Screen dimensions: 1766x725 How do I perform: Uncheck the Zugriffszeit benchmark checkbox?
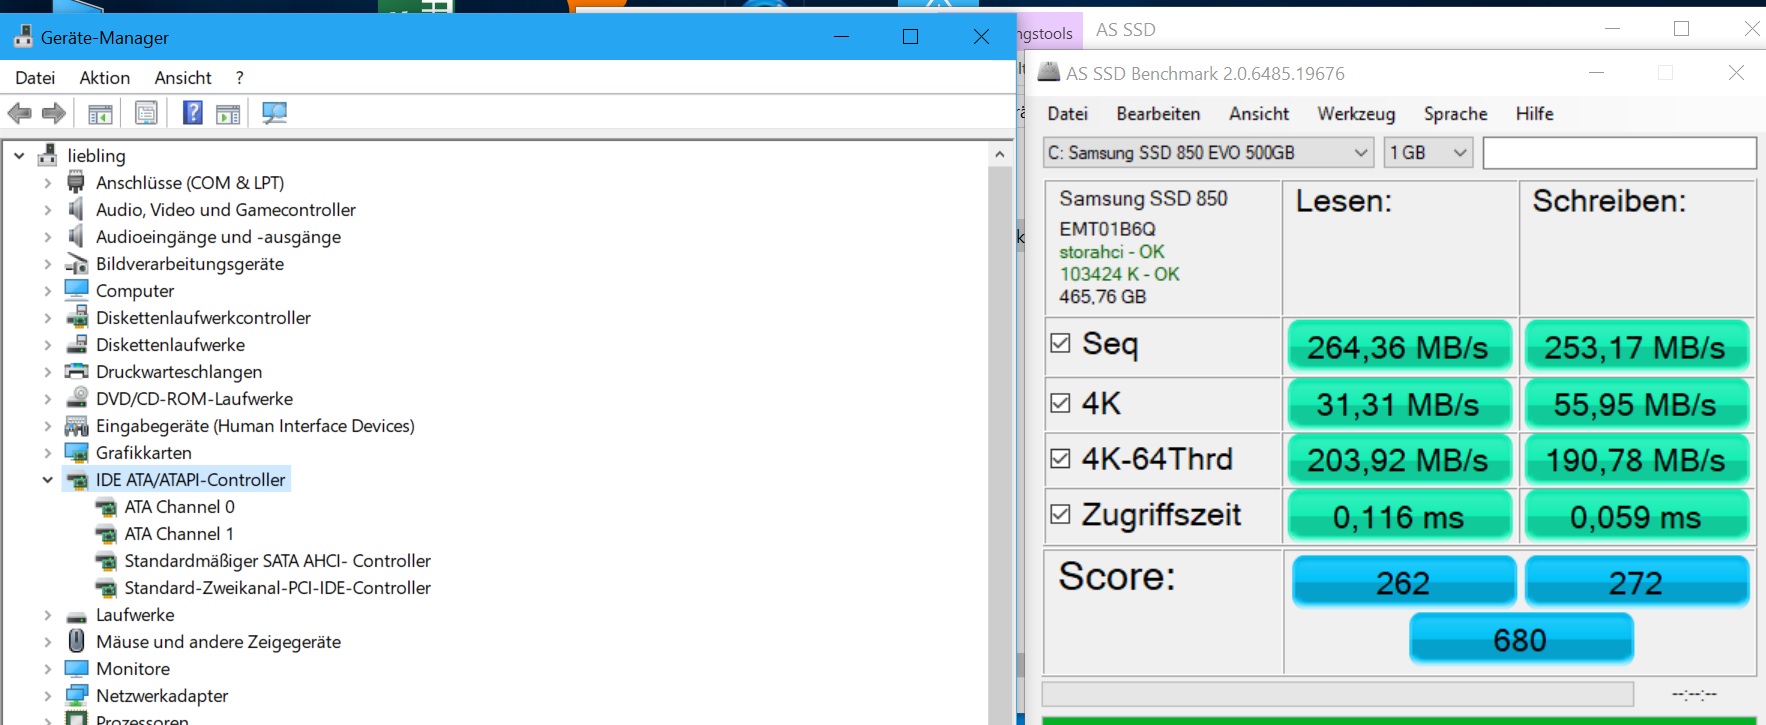(x=1061, y=514)
